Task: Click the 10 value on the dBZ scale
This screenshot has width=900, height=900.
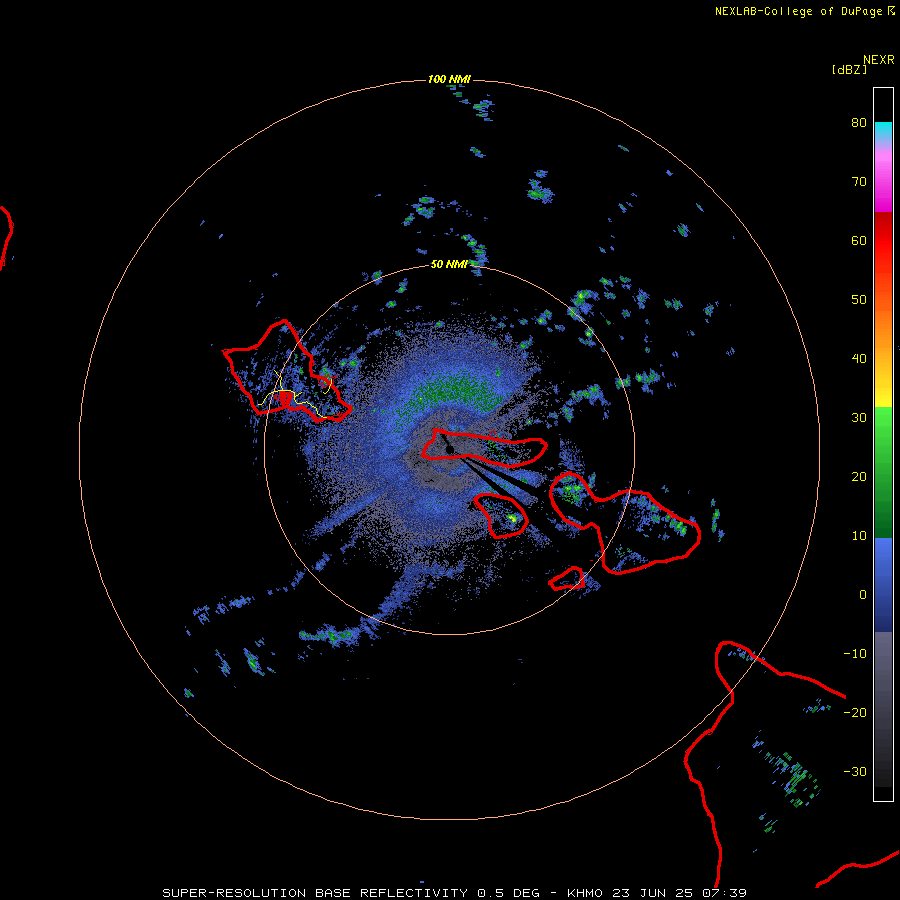Action: [859, 536]
